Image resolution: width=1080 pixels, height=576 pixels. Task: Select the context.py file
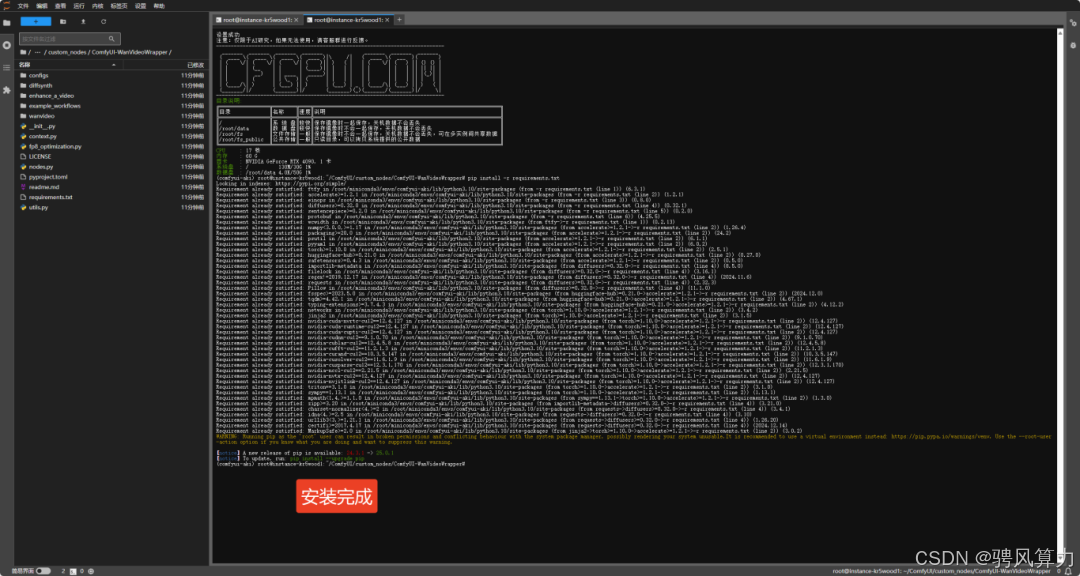pyautogui.click(x=112, y=136)
